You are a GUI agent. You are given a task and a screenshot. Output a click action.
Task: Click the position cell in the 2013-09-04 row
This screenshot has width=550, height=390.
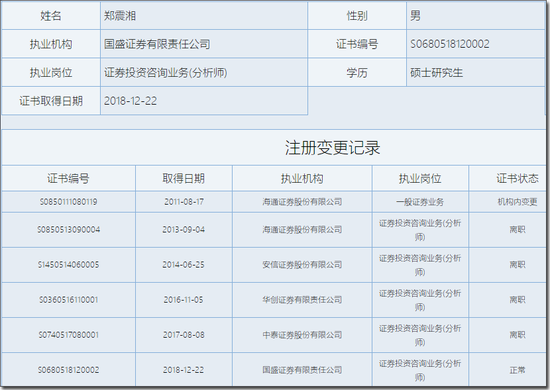click(x=420, y=230)
